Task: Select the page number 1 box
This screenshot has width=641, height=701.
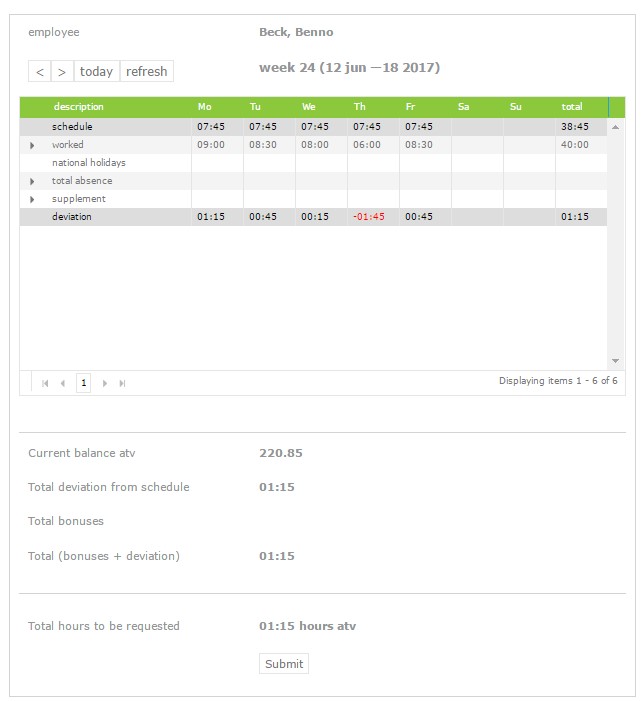Action: point(84,383)
